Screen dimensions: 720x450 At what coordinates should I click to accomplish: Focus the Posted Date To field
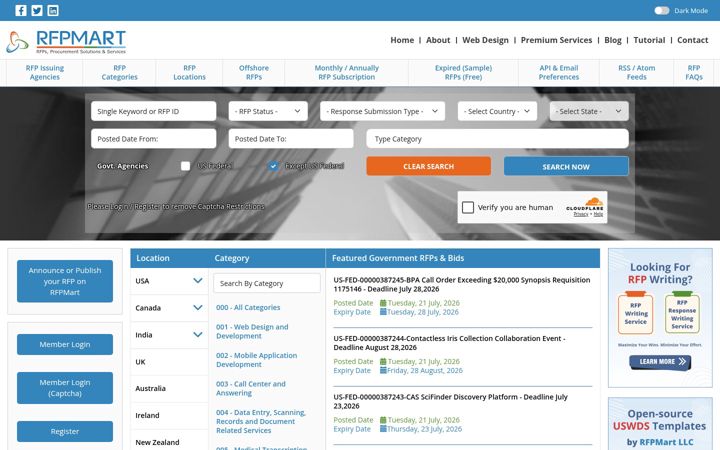coord(291,139)
